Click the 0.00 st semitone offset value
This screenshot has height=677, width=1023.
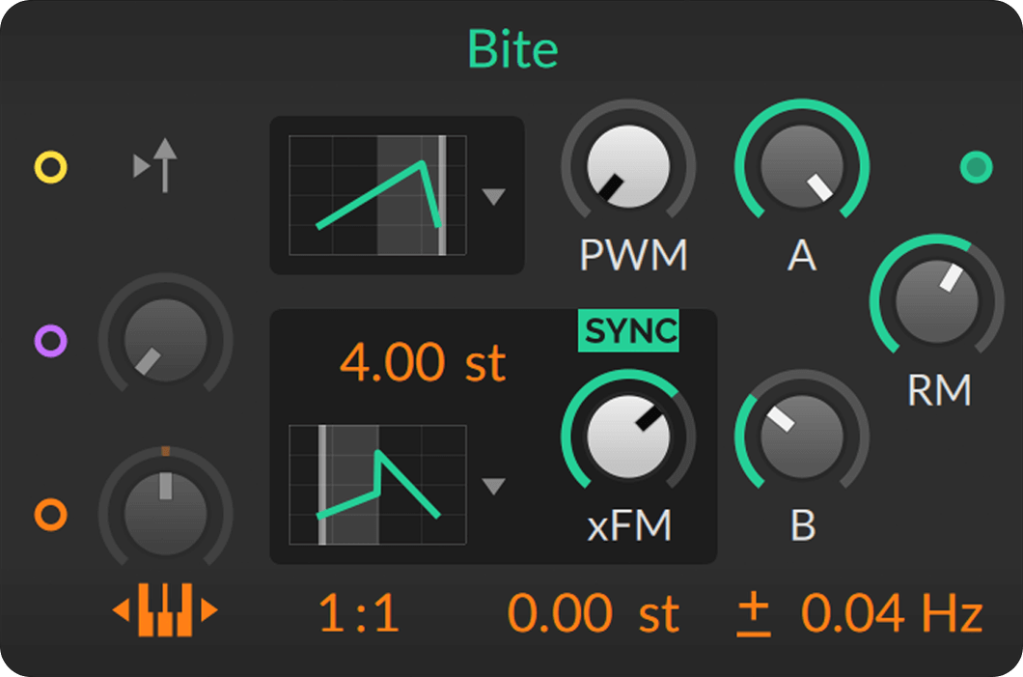point(593,615)
